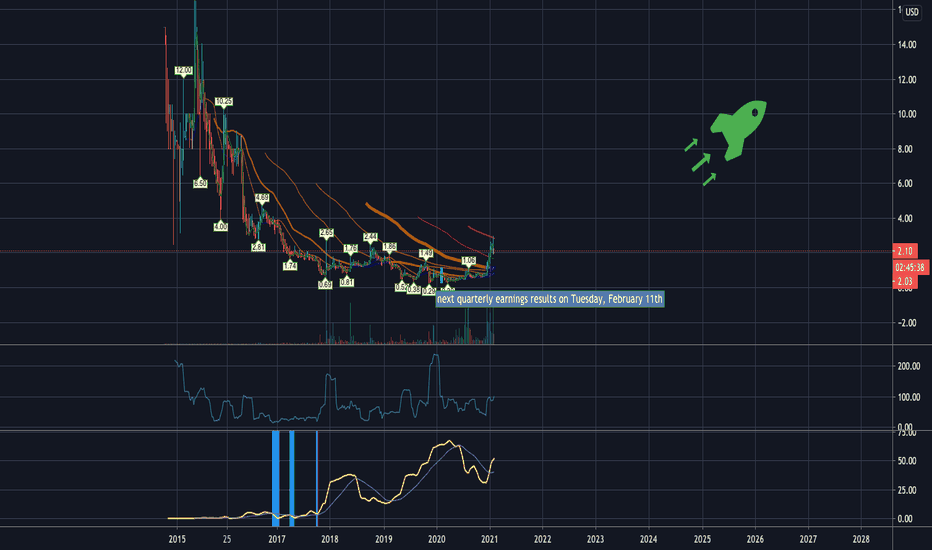Click the 100.00 indicator axis label

pyautogui.click(x=909, y=397)
